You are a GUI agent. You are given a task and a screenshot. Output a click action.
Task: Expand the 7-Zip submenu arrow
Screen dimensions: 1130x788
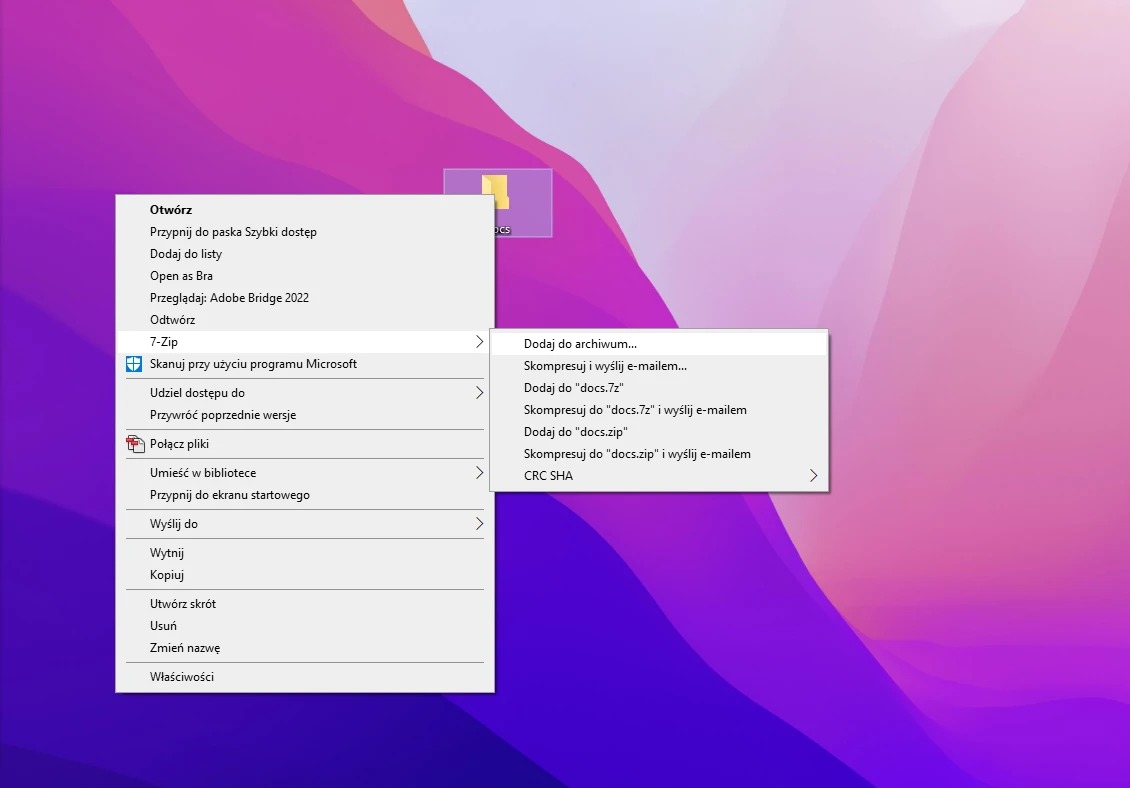479,342
